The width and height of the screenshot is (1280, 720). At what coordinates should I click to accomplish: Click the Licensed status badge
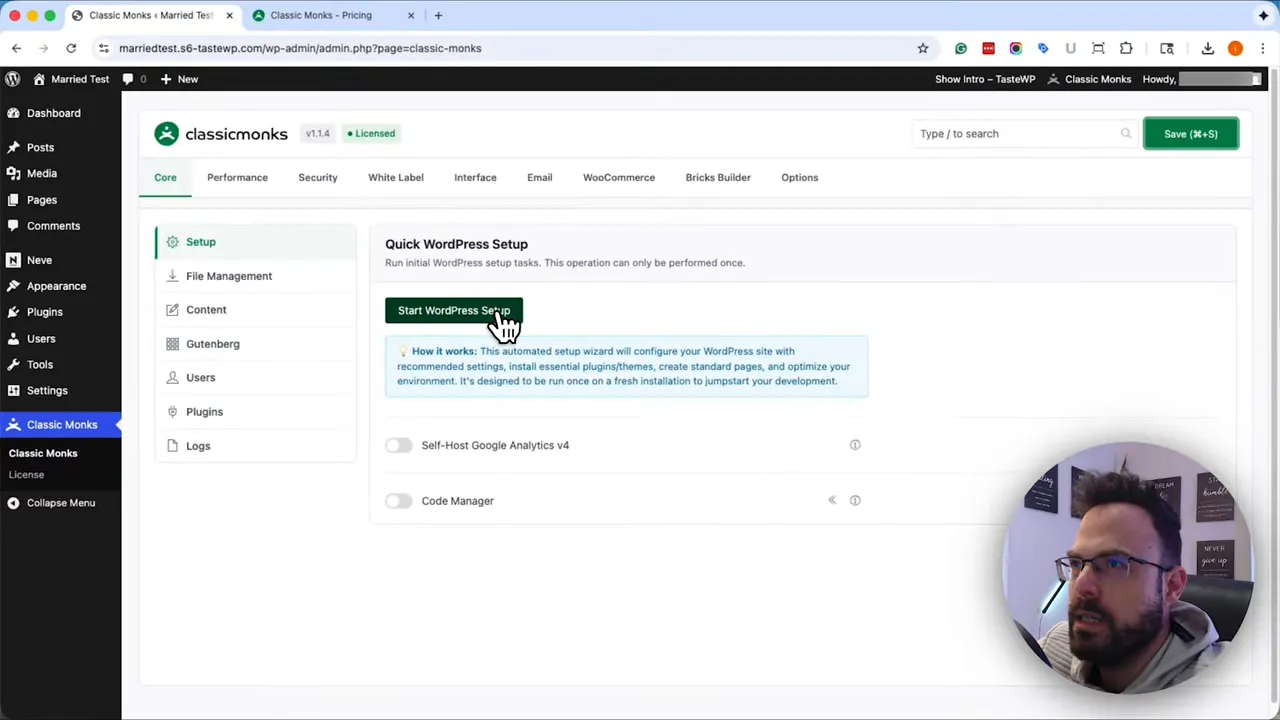pos(371,133)
